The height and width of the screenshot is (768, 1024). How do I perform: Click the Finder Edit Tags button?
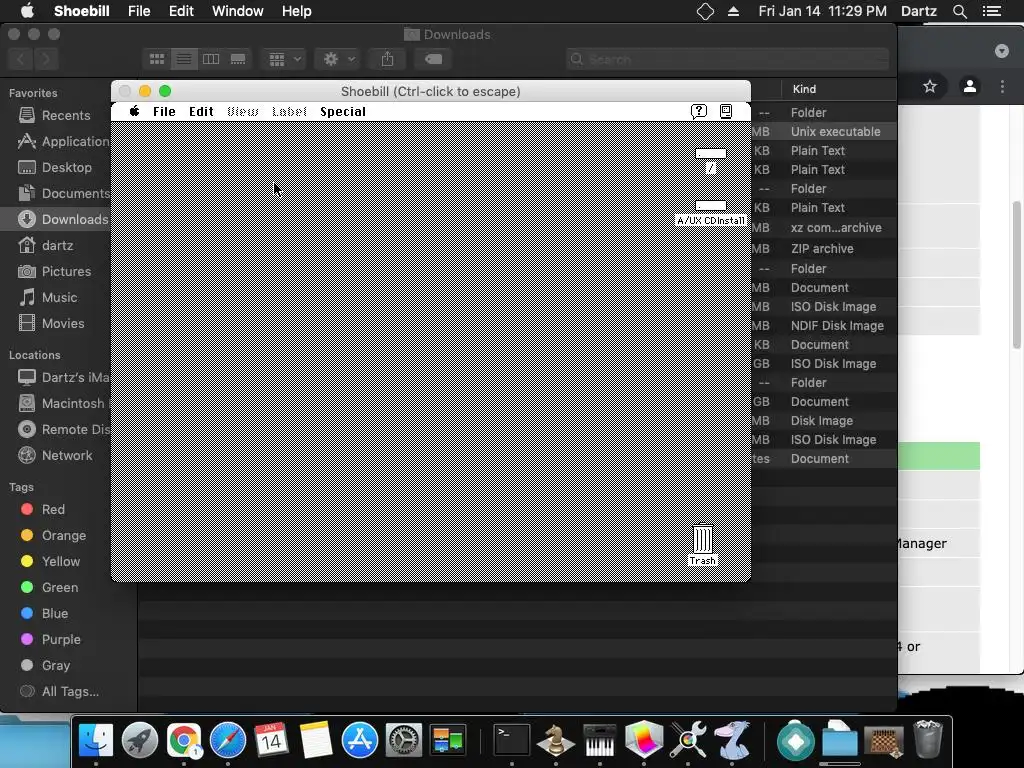(x=433, y=59)
